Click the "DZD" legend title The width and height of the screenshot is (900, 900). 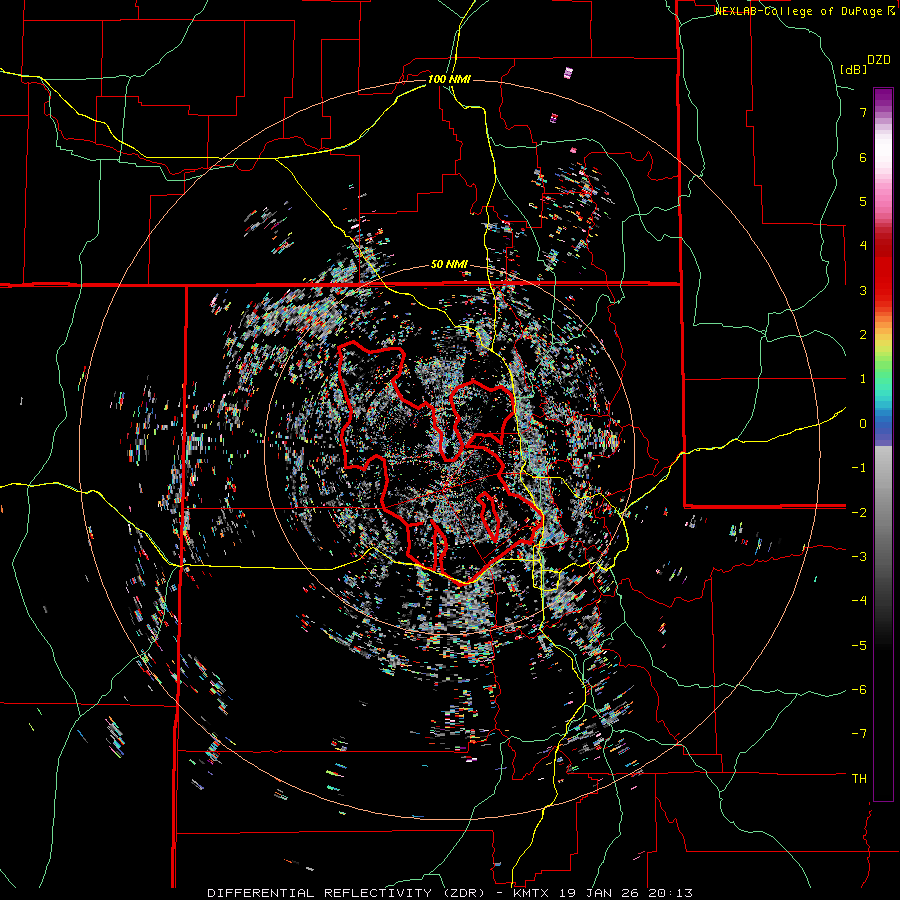pos(879,60)
